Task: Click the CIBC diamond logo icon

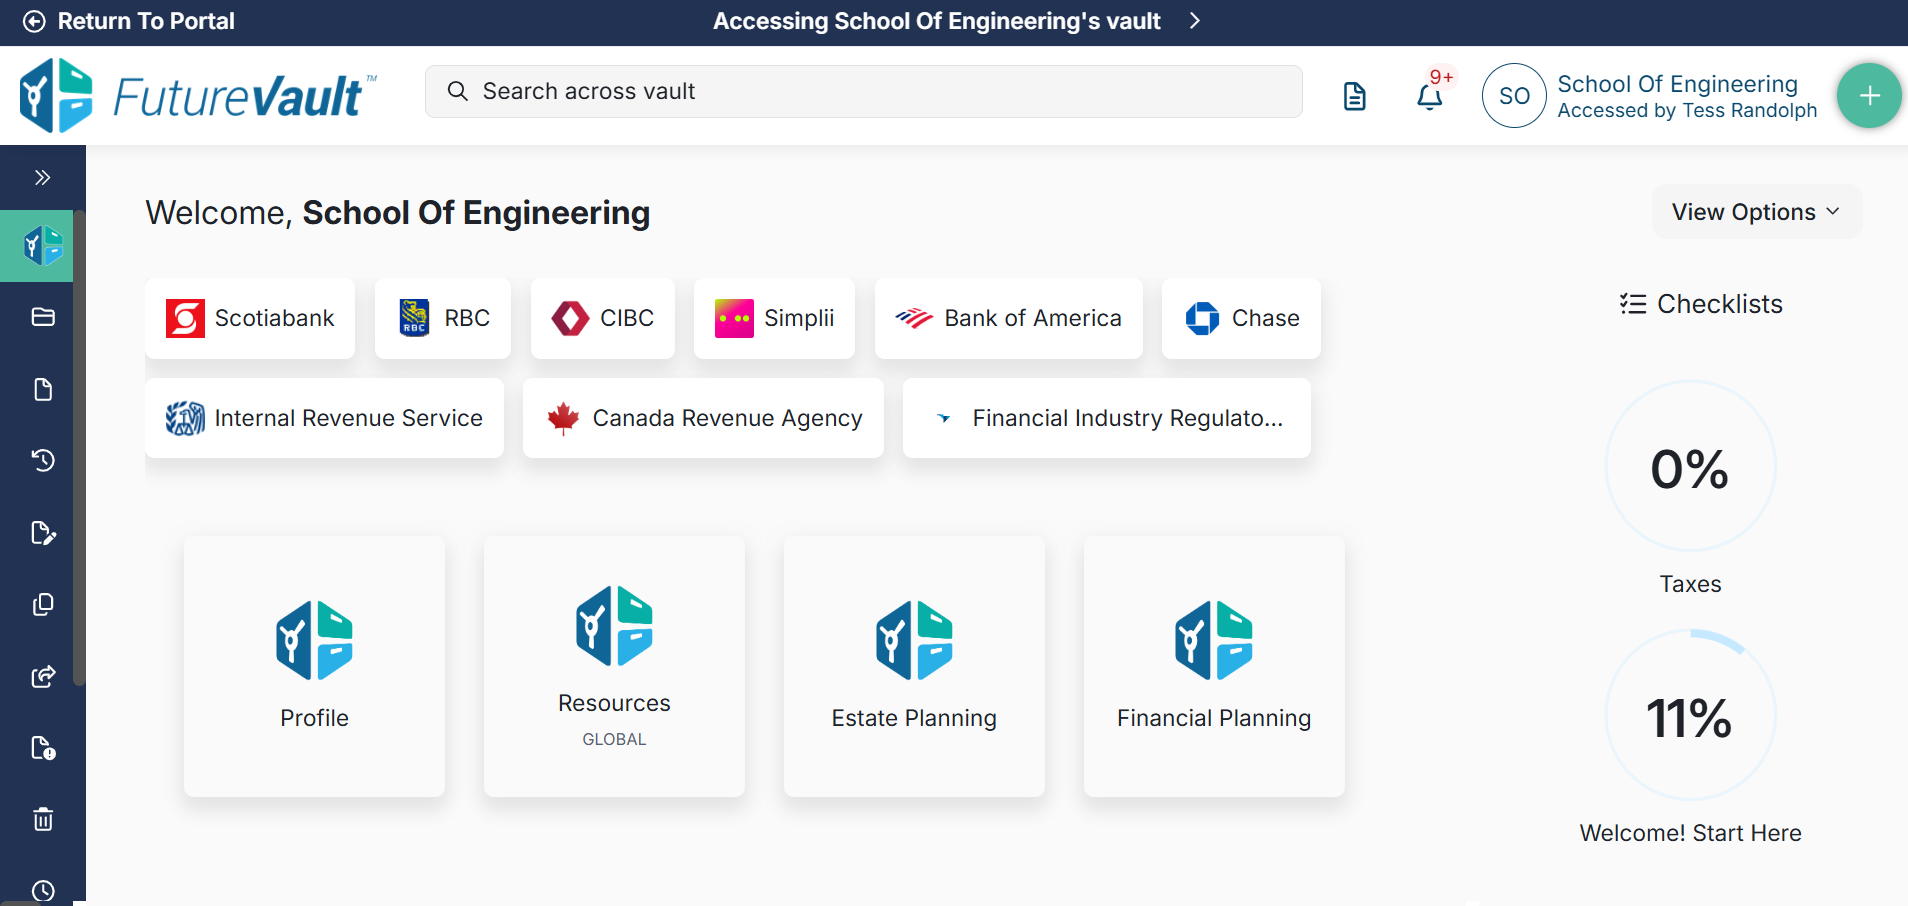Action: coord(570,318)
